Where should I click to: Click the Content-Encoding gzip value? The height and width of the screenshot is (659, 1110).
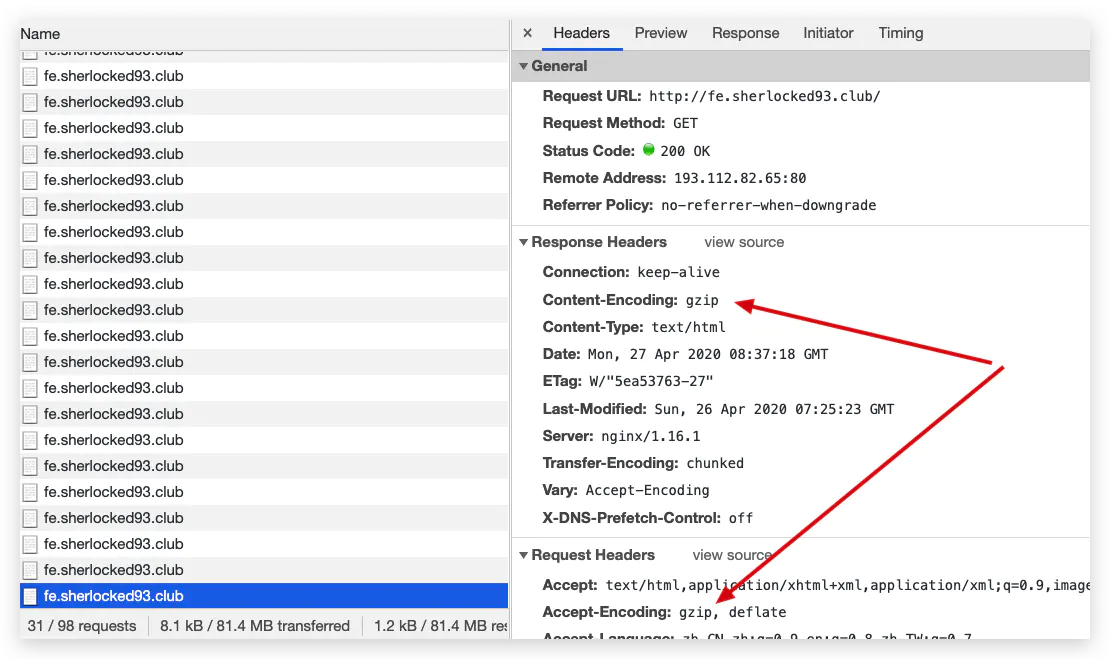pyautogui.click(x=702, y=300)
